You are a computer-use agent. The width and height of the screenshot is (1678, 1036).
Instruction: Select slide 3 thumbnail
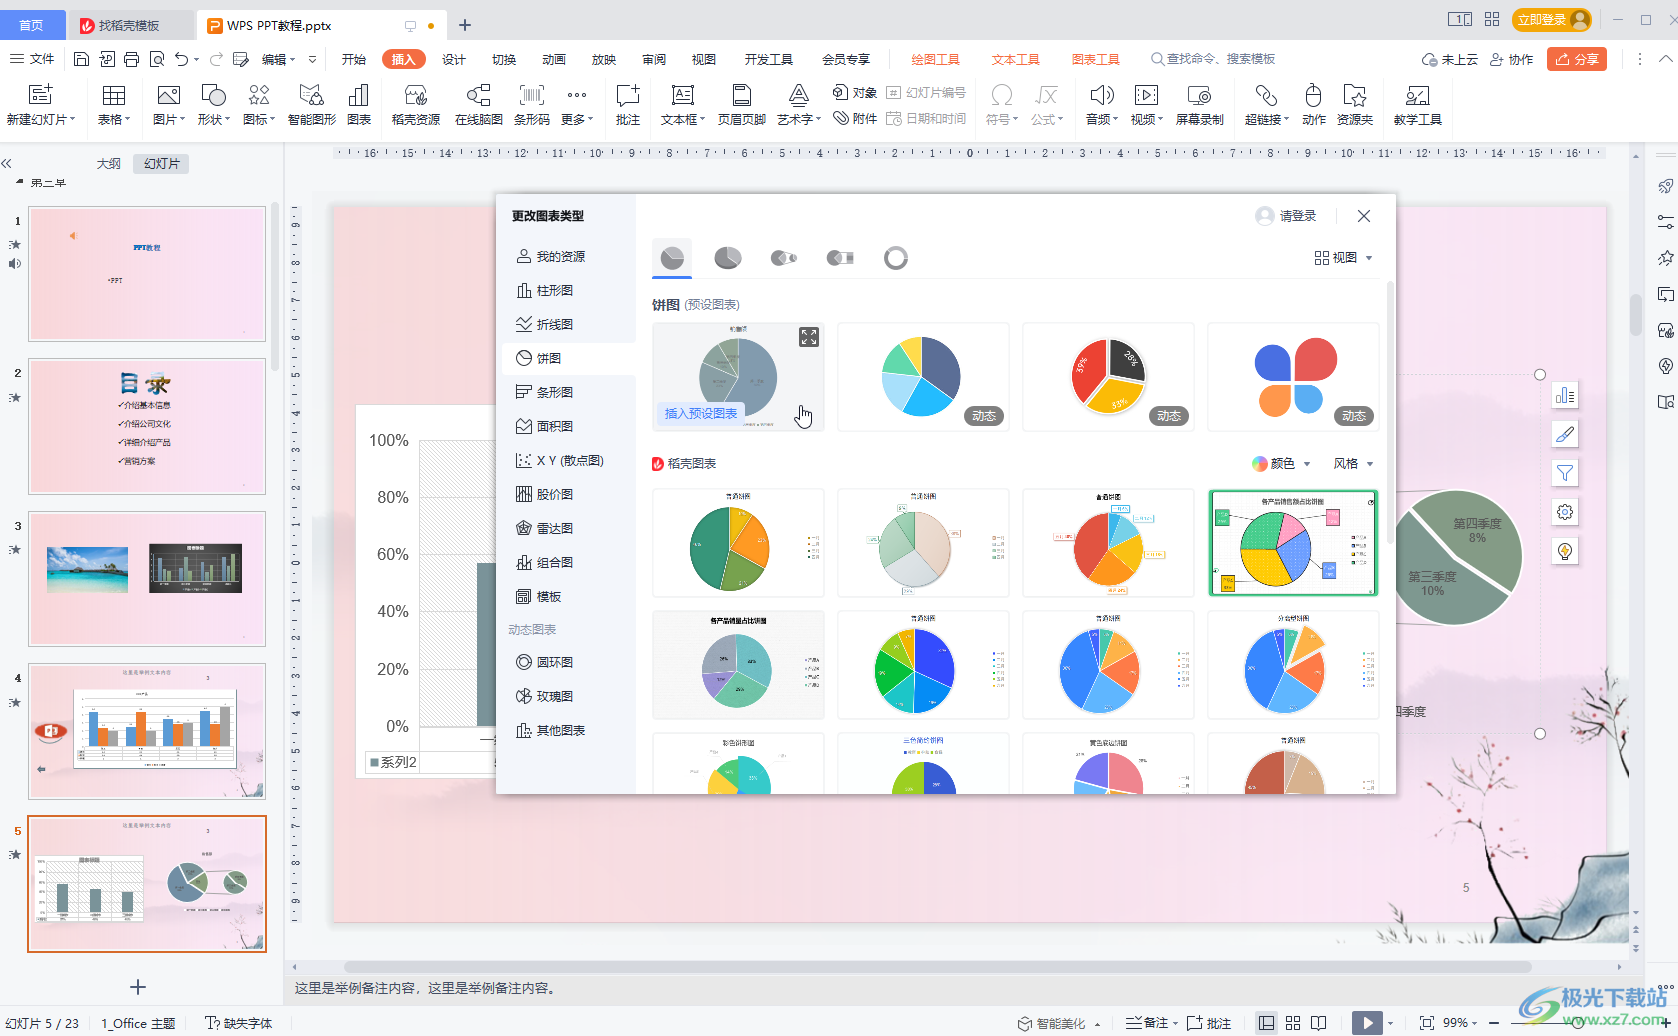click(x=147, y=579)
